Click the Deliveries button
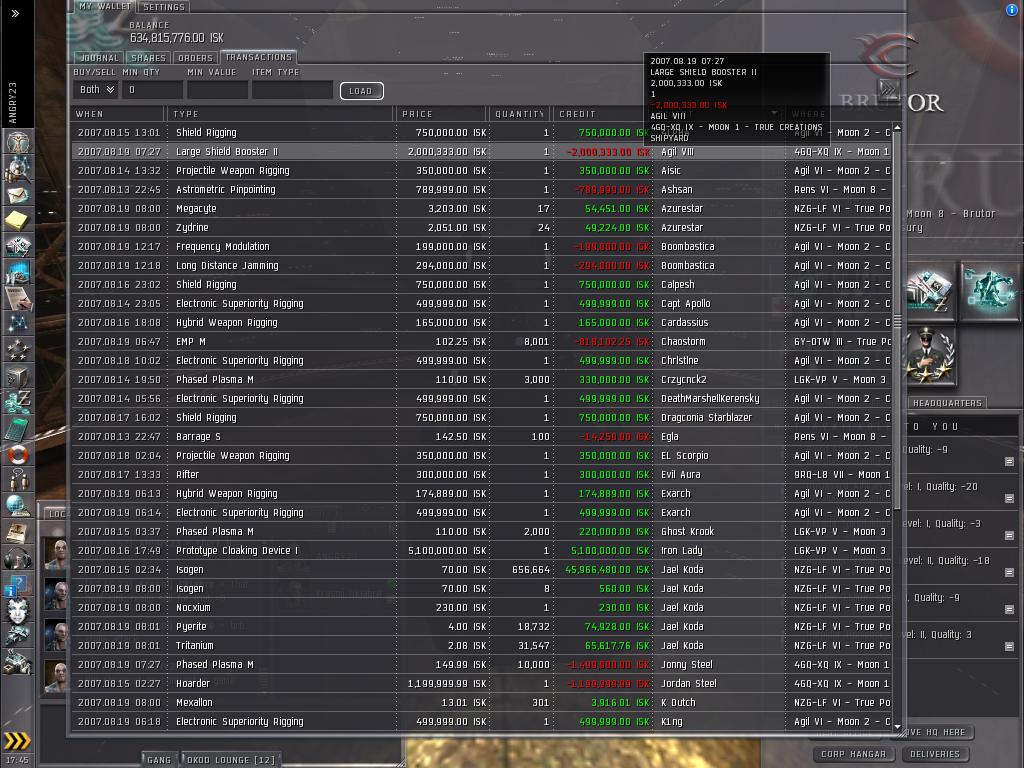Viewport: 1024px width, 768px height. [x=935, y=754]
